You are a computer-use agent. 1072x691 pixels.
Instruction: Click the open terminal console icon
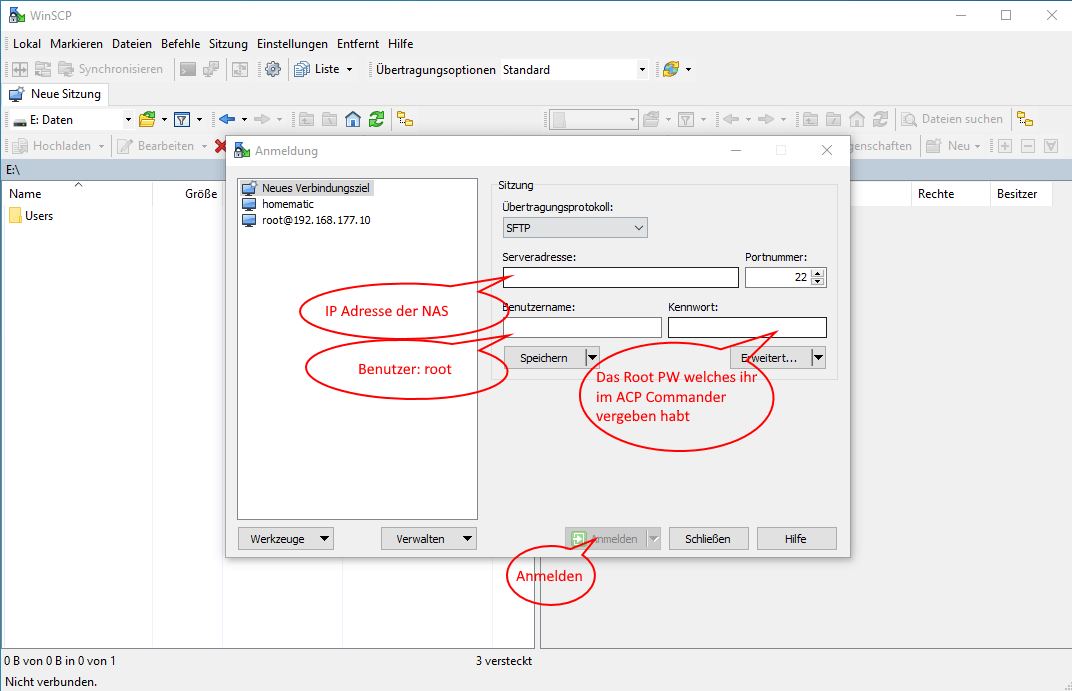(x=188, y=69)
